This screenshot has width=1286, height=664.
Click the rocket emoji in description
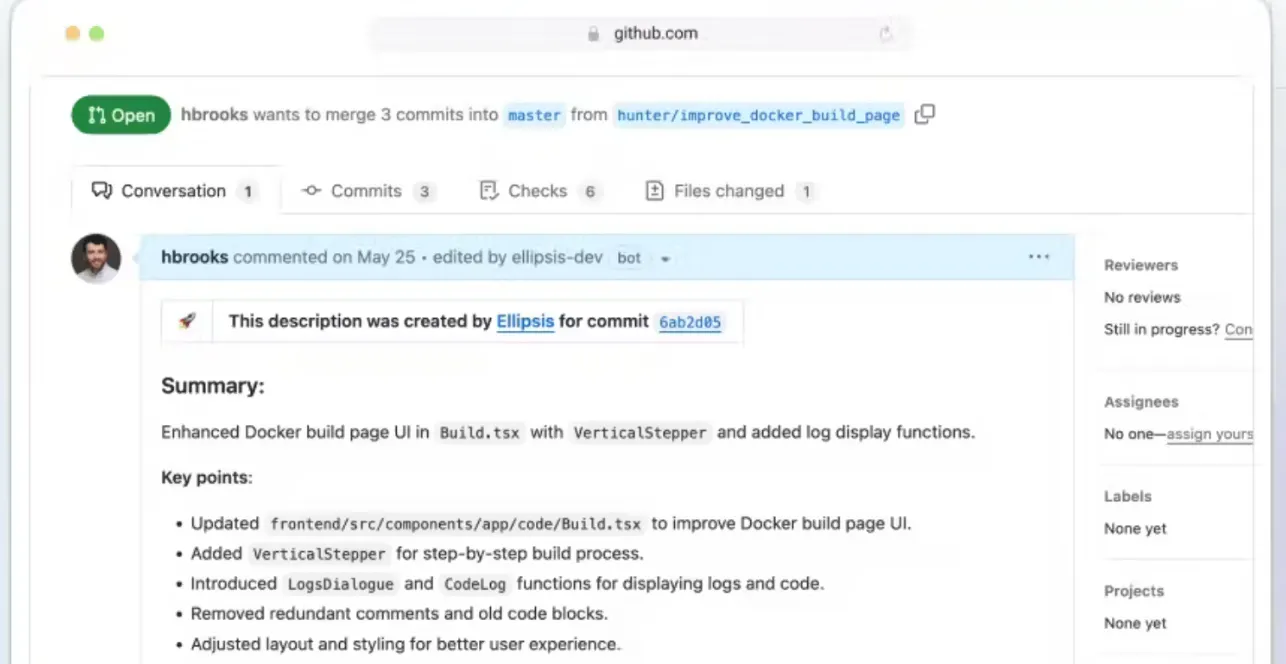(x=187, y=321)
